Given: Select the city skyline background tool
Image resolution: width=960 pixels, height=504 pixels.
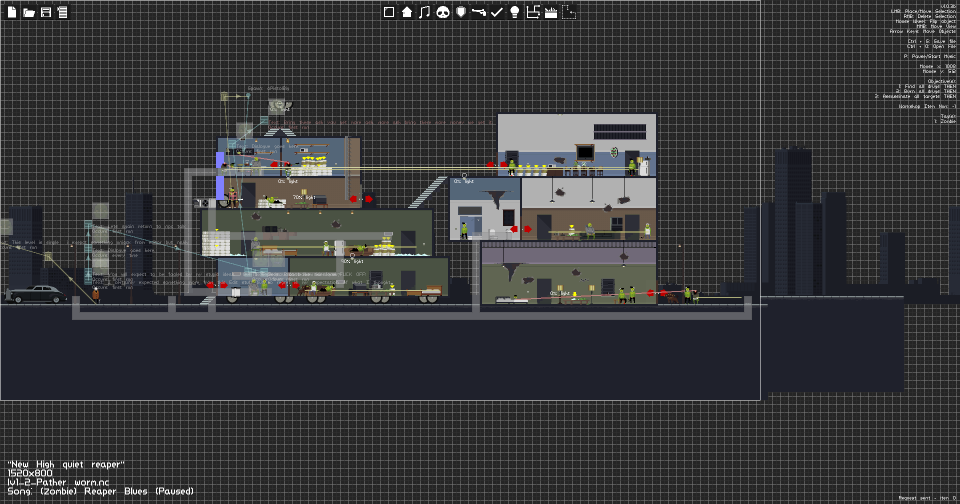Looking at the screenshot, I should coord(550,12).
